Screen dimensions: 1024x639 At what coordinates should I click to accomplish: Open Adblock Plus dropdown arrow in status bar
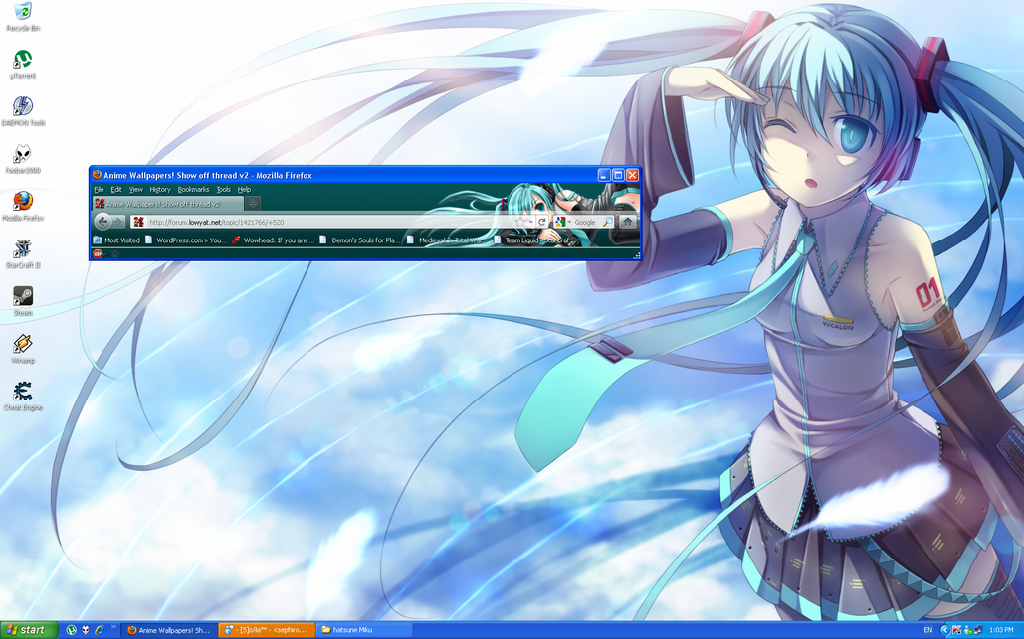104,254
